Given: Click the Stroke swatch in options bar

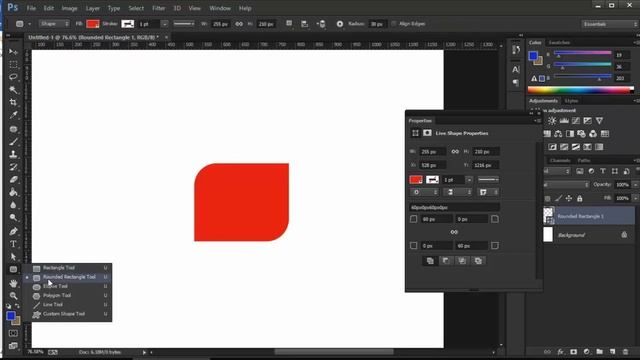Looking at the screenshot, I should click(x=127, y=24).
